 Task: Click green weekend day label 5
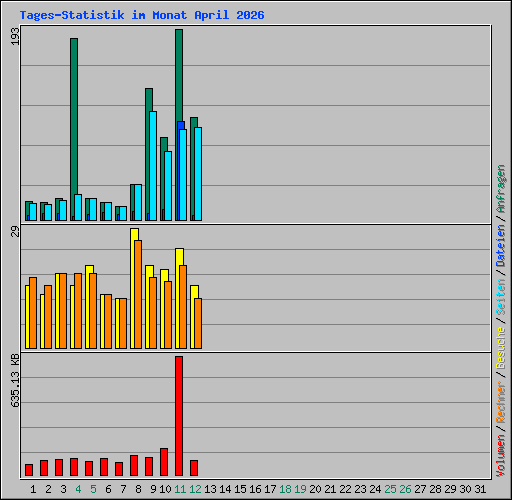point(93,489)
